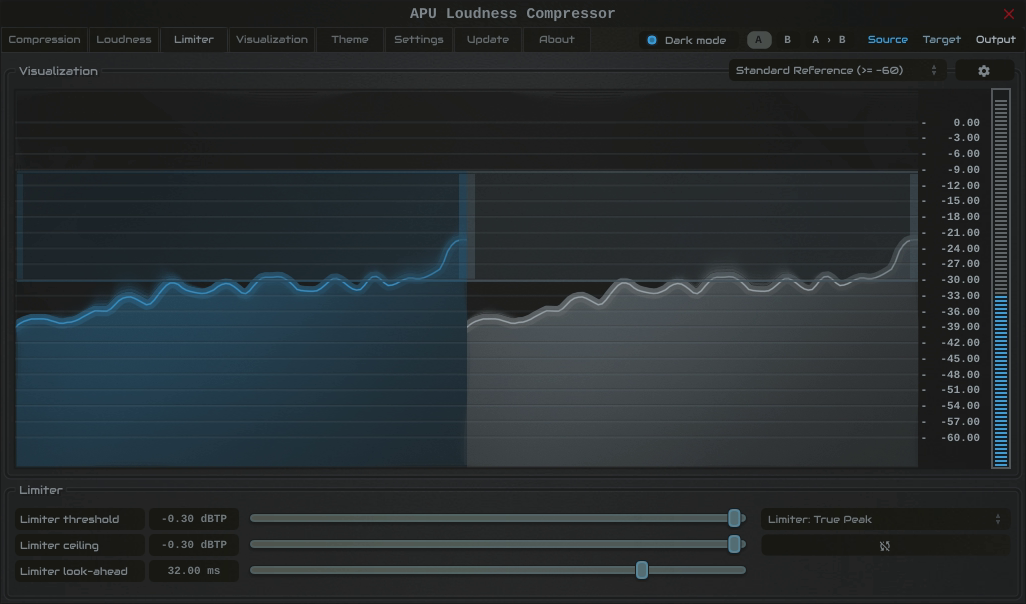1026x604 pixels.
Task: Show the Source signal view
Action: pos(887,40)
